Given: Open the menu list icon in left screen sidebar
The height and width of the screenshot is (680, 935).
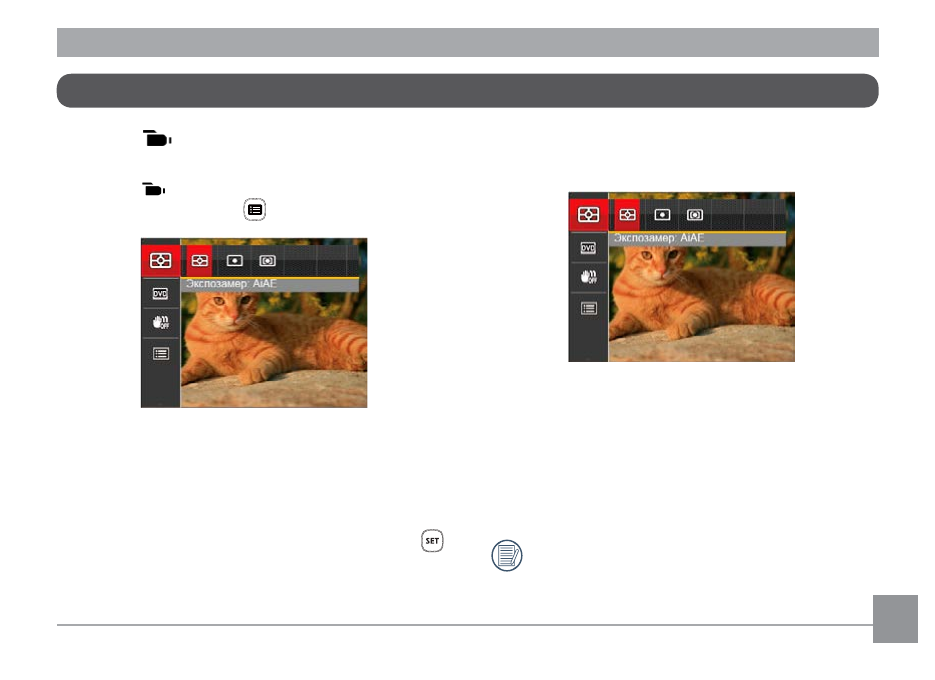Looking at the screenshot, I should (161, 354).
